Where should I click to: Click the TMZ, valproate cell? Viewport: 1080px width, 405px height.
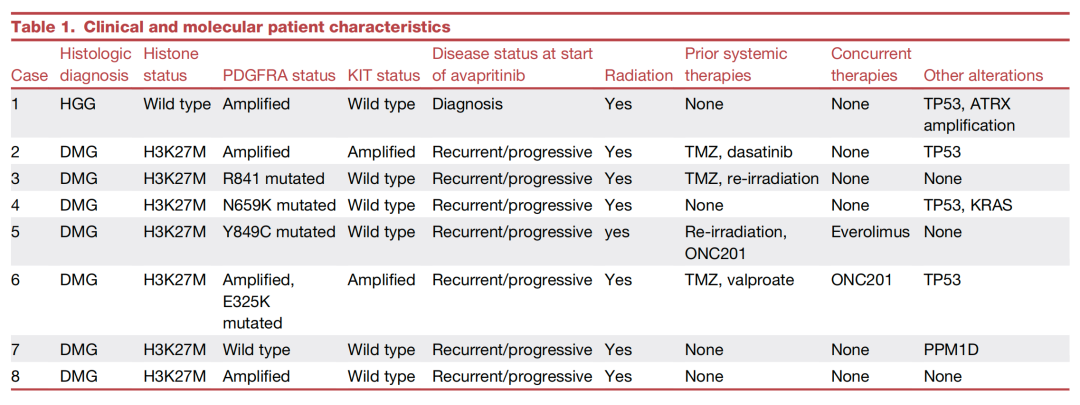[x=739, y=280]
